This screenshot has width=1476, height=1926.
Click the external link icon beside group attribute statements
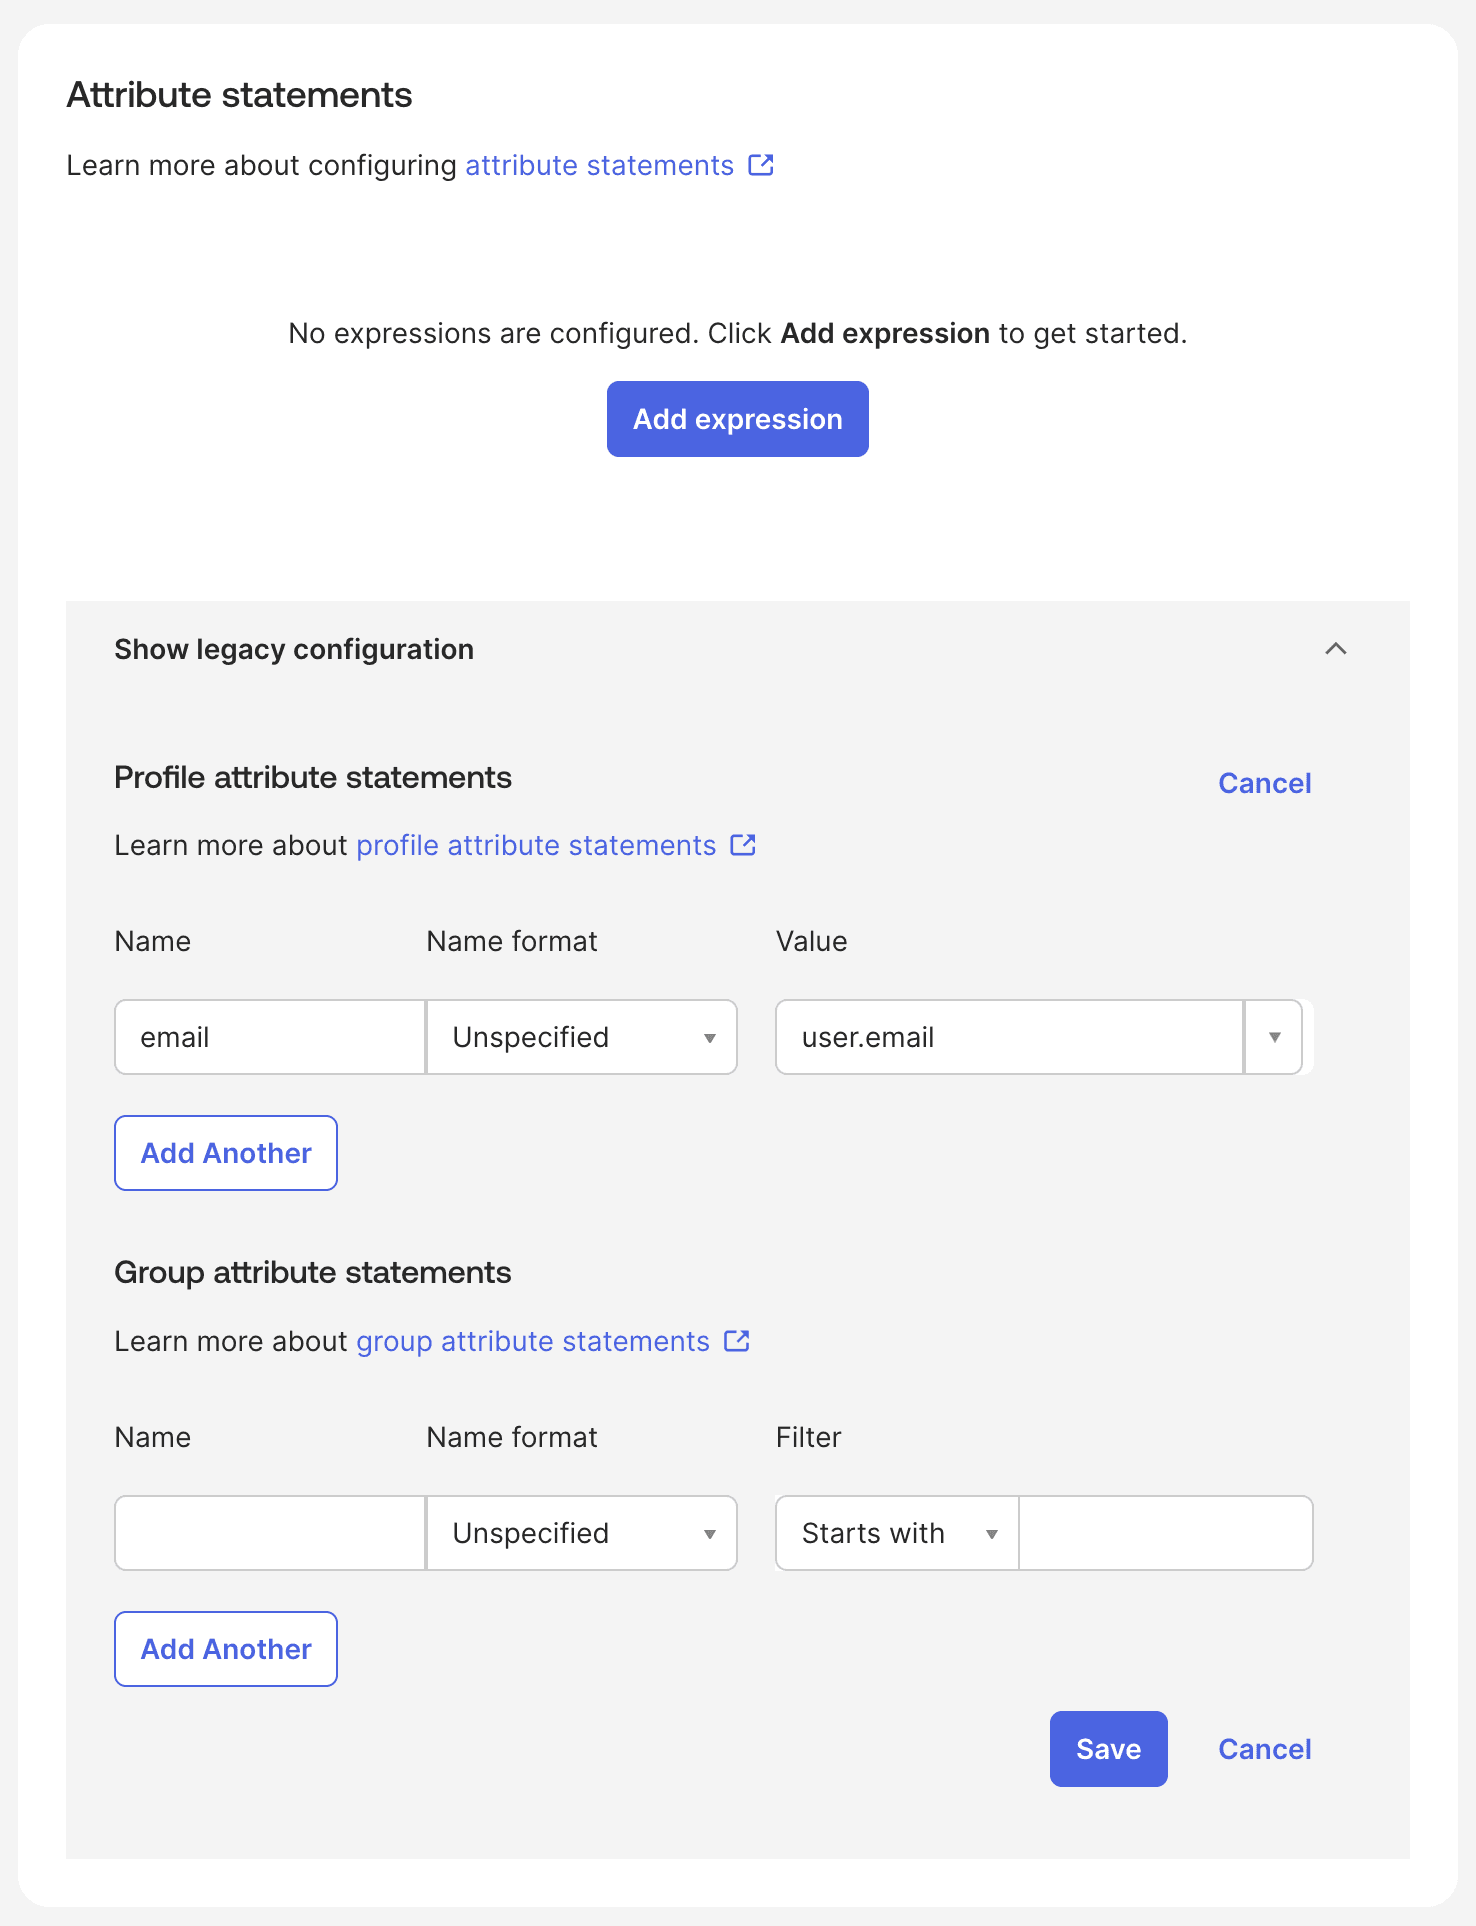tap(737, 1341)
